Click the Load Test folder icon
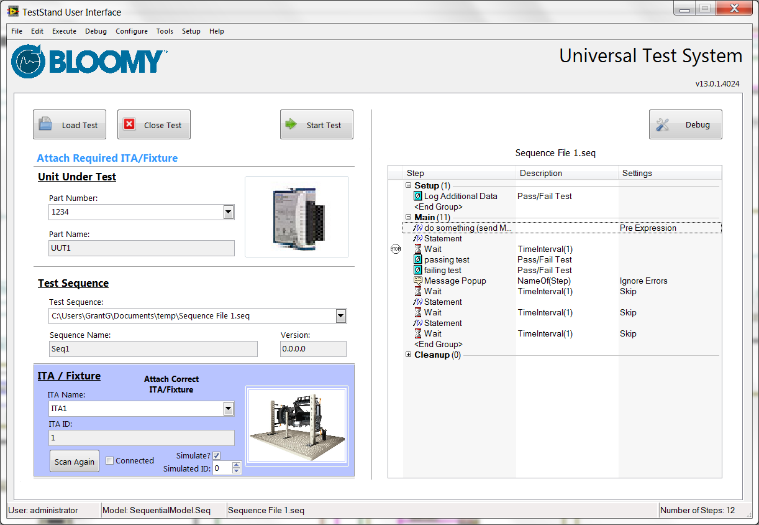This screenshot has width=759, height=525. (x=46, y=124)
